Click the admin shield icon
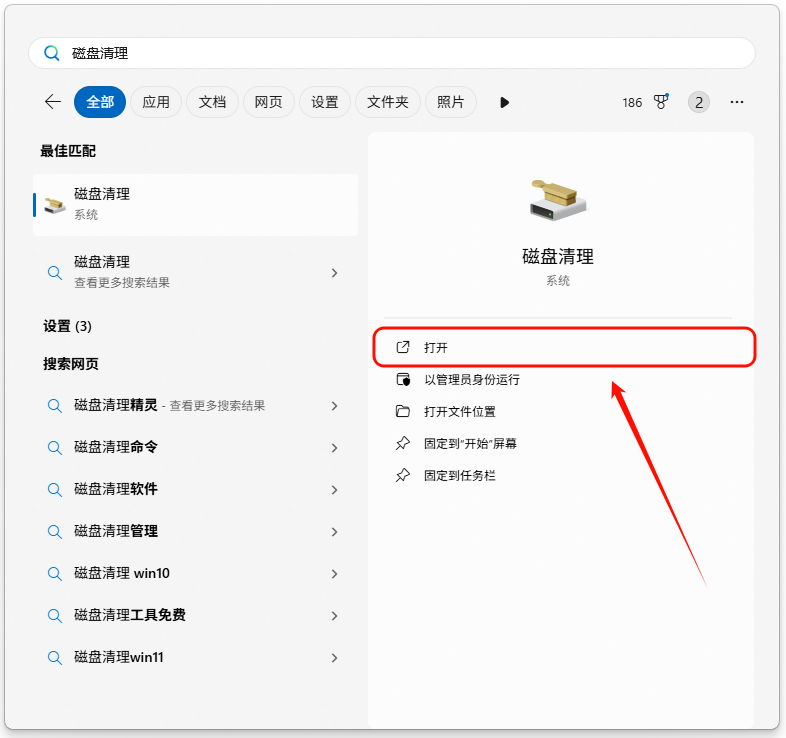The image size is (786, 738). 403,380
